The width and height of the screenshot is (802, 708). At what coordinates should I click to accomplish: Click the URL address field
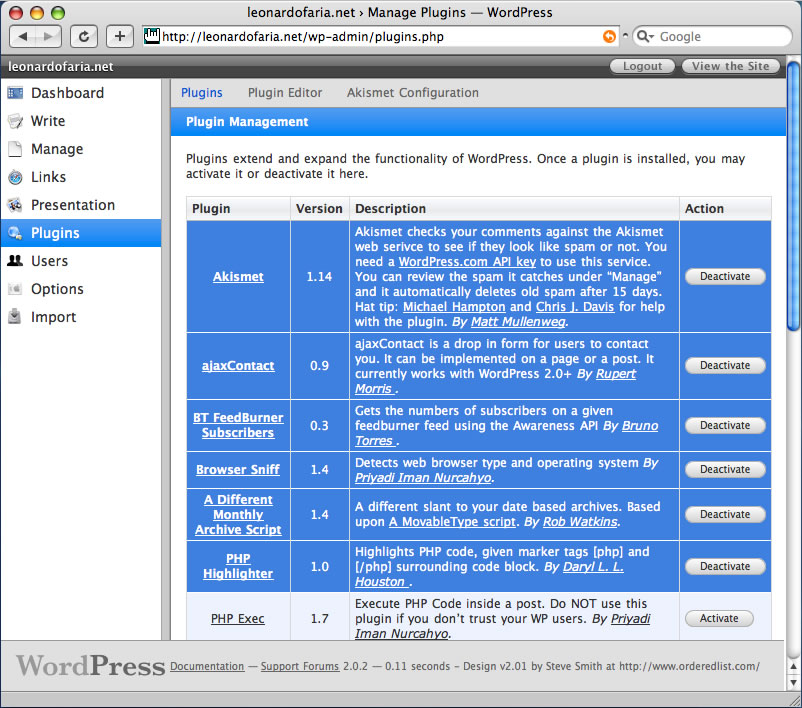coord(381,36)
